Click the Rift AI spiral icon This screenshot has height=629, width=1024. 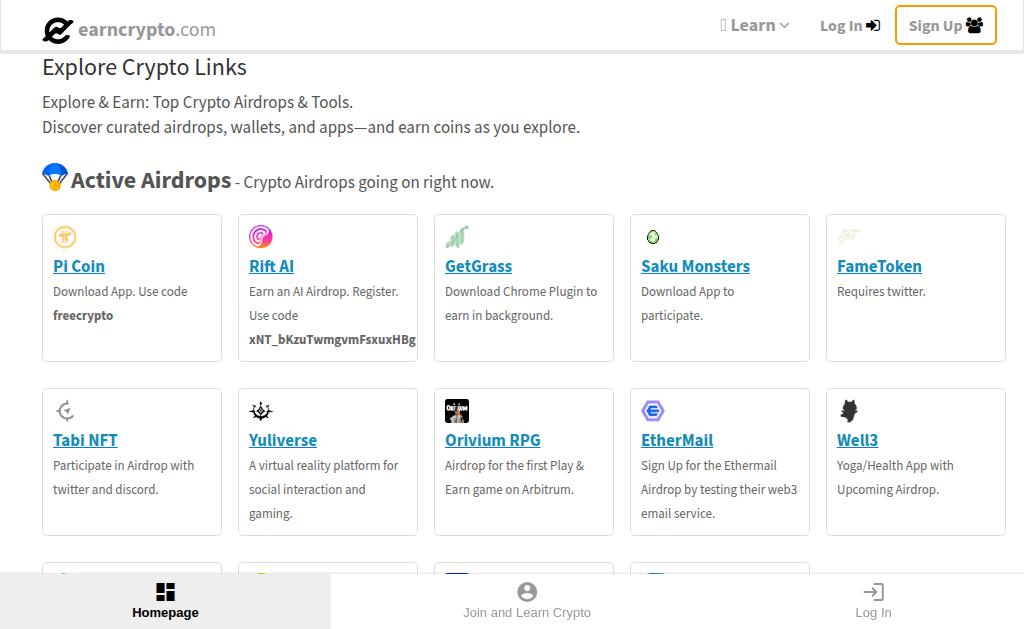coord(261,236)
